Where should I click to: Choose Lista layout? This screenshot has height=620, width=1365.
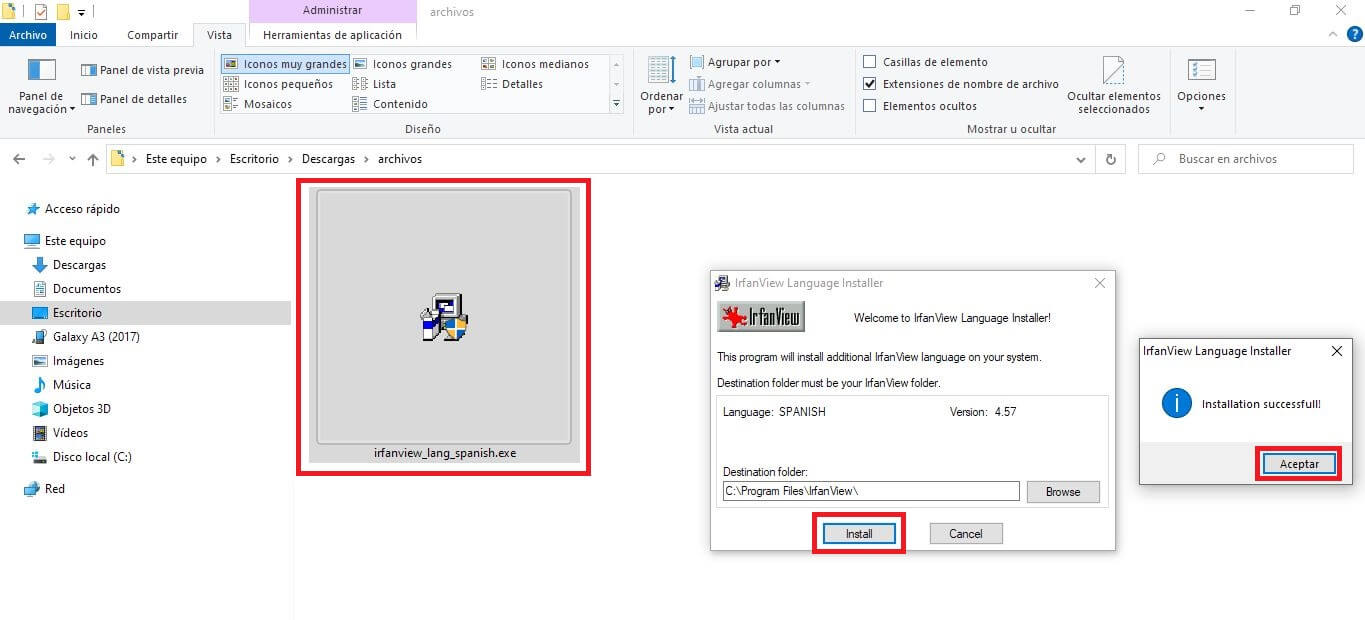375,84
